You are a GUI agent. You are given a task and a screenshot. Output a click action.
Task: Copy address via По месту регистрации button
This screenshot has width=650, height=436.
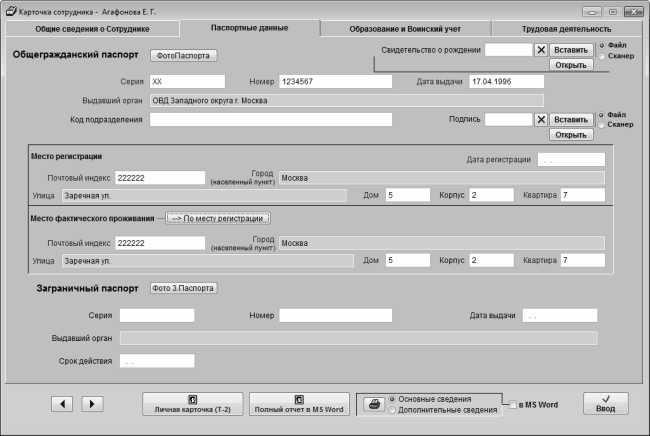point(218,218)
